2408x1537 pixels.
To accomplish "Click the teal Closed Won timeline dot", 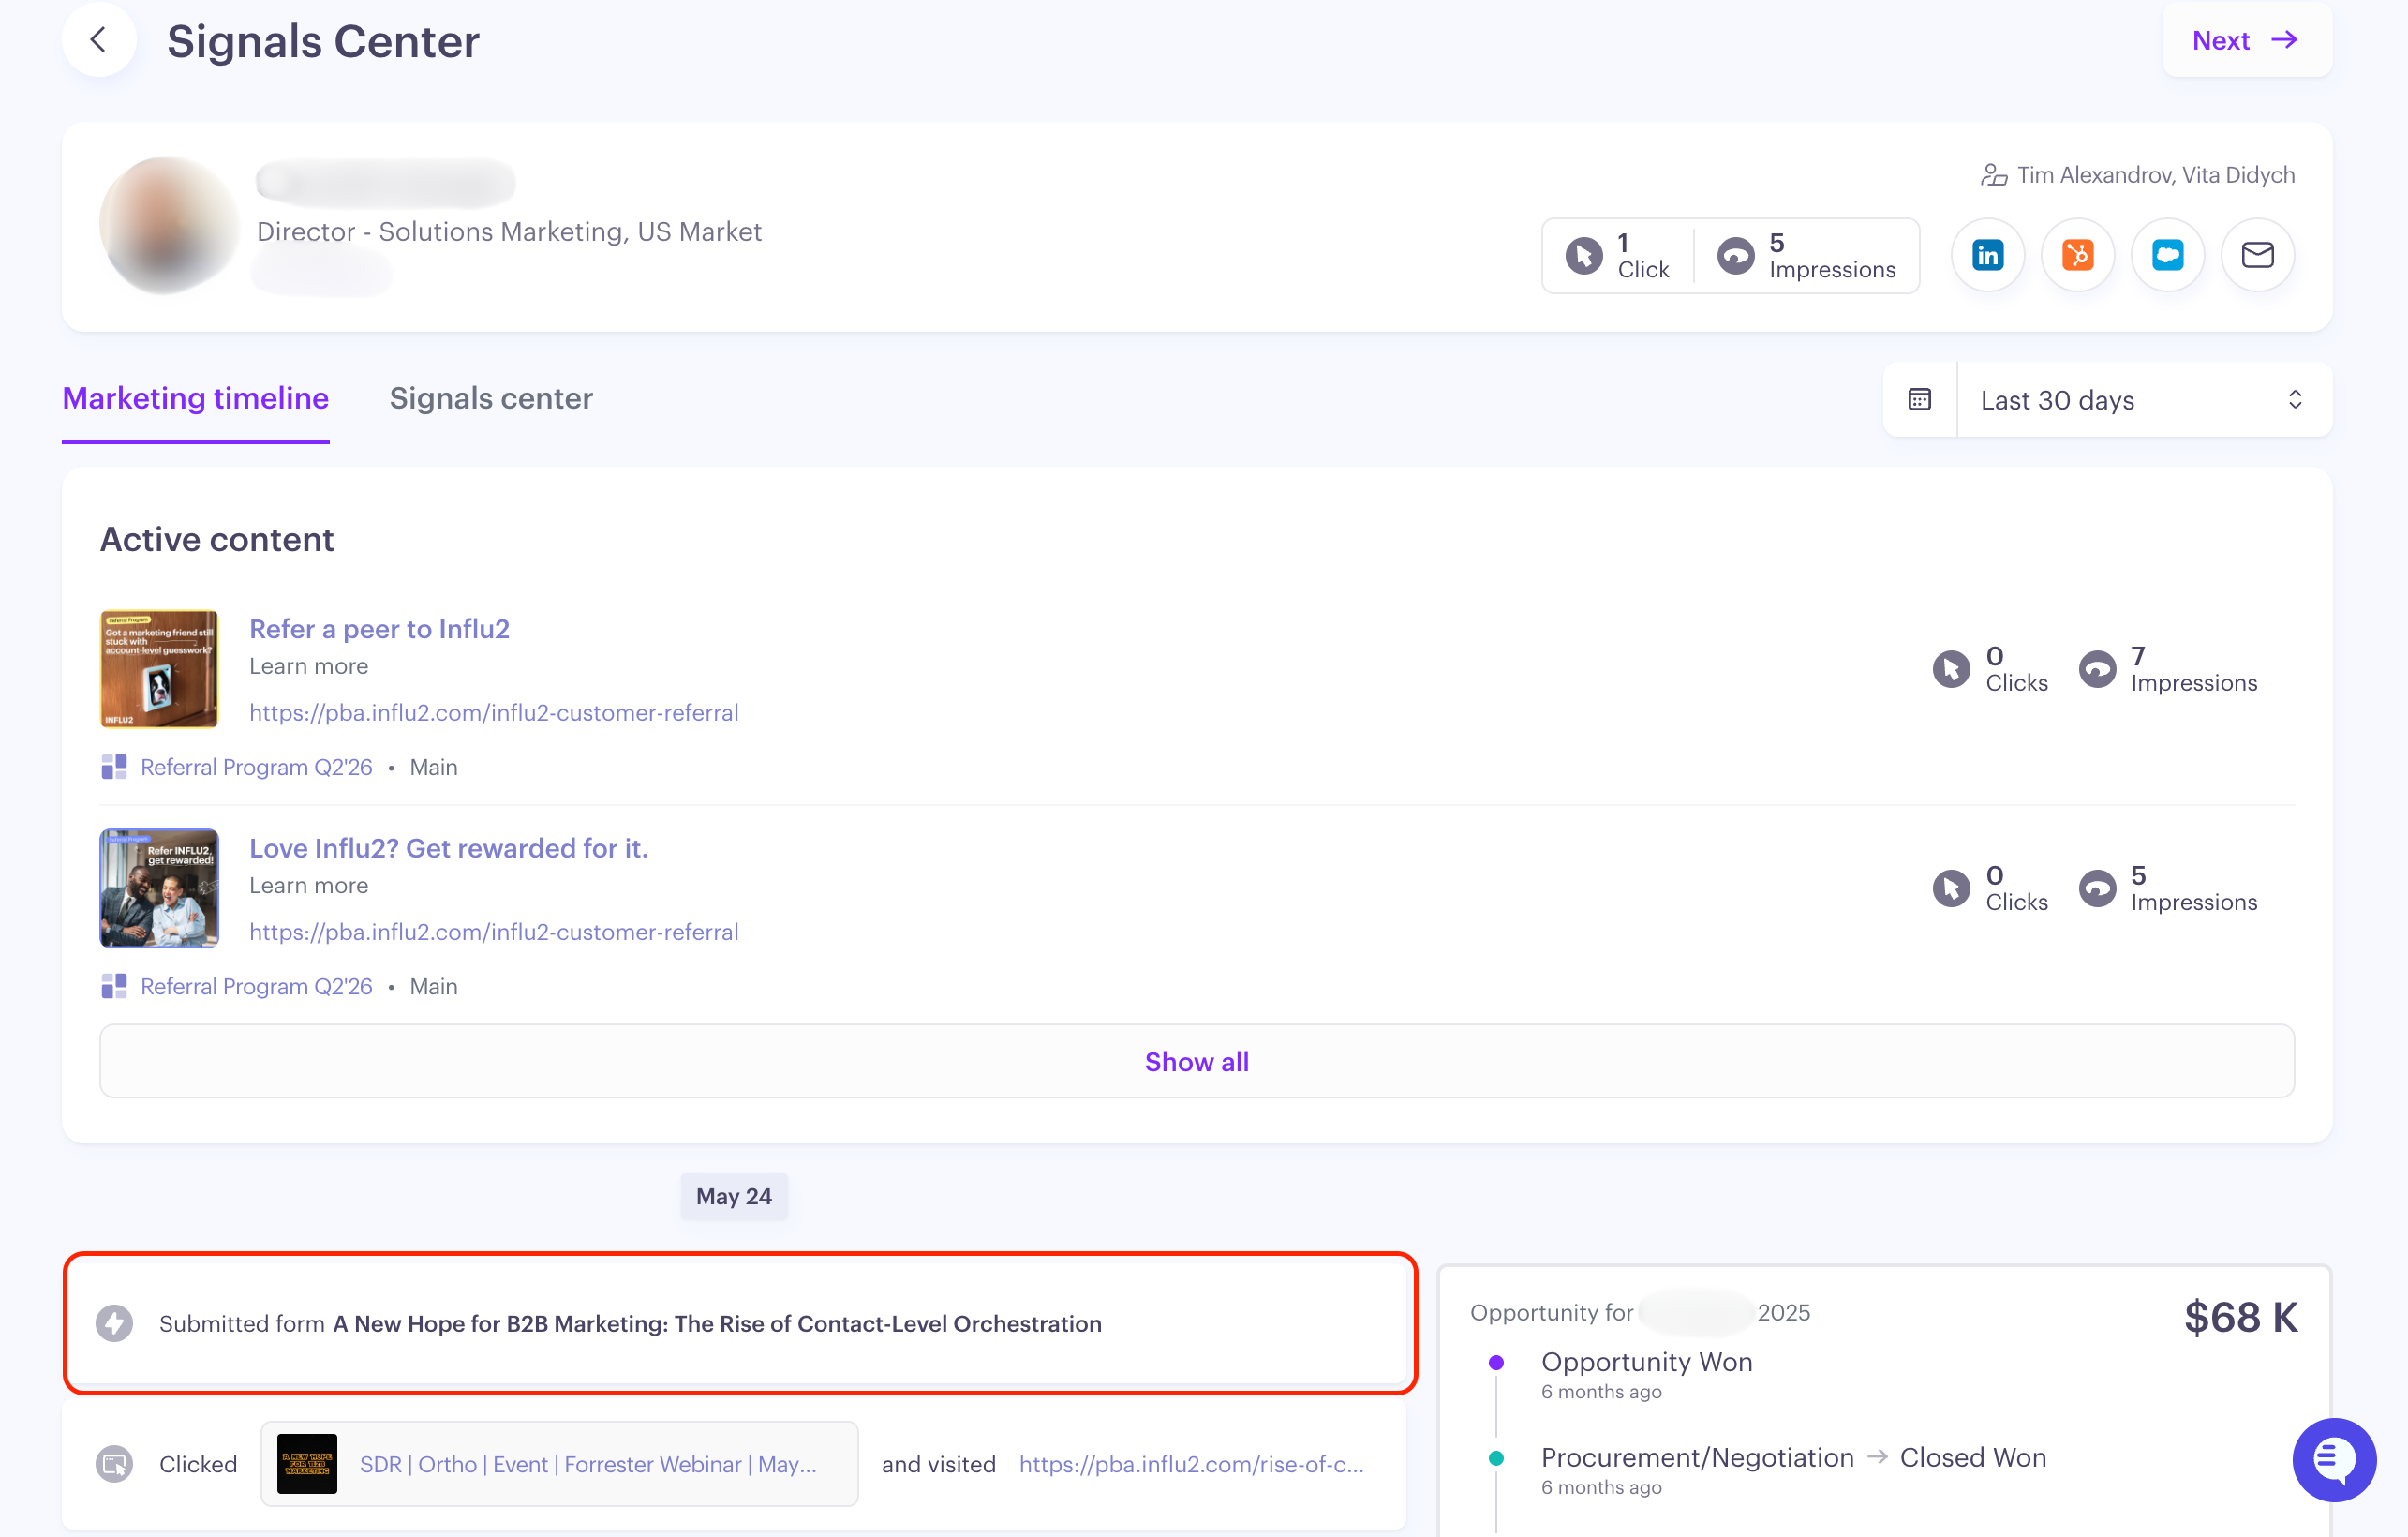I will pos(1496,1458).
